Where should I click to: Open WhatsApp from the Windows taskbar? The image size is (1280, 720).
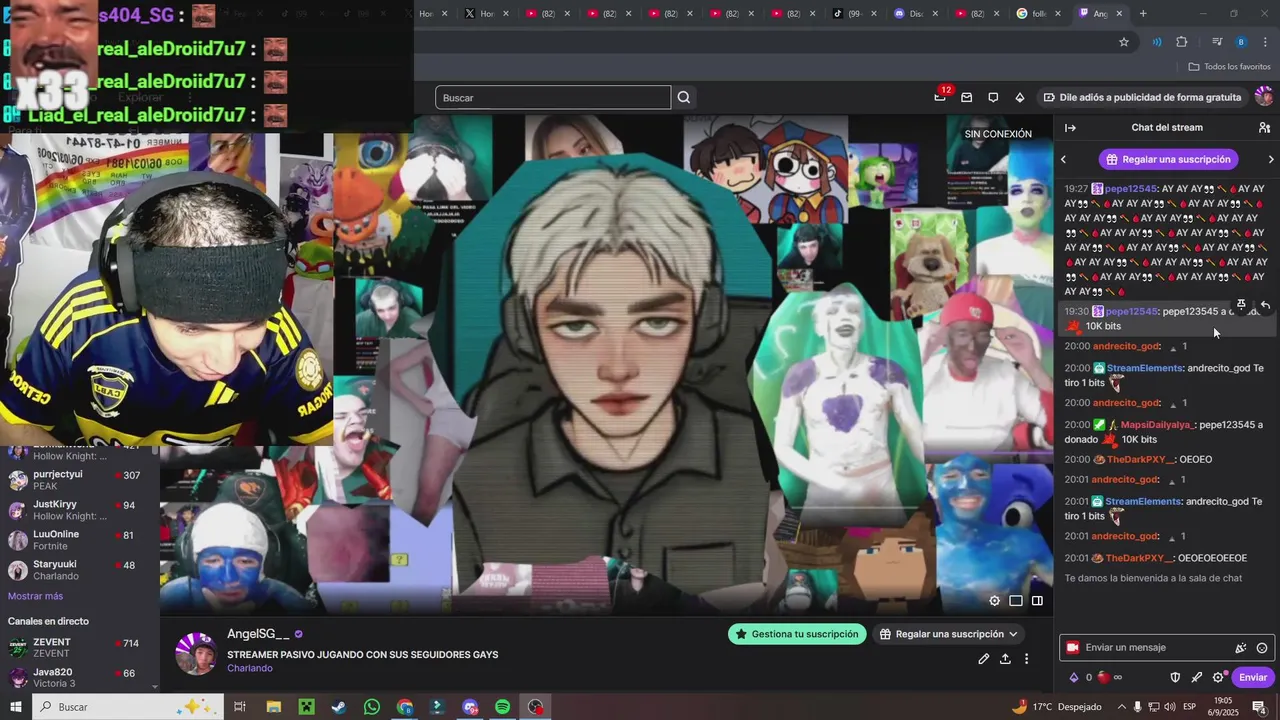pyautogui.click(x=372, y=707)
